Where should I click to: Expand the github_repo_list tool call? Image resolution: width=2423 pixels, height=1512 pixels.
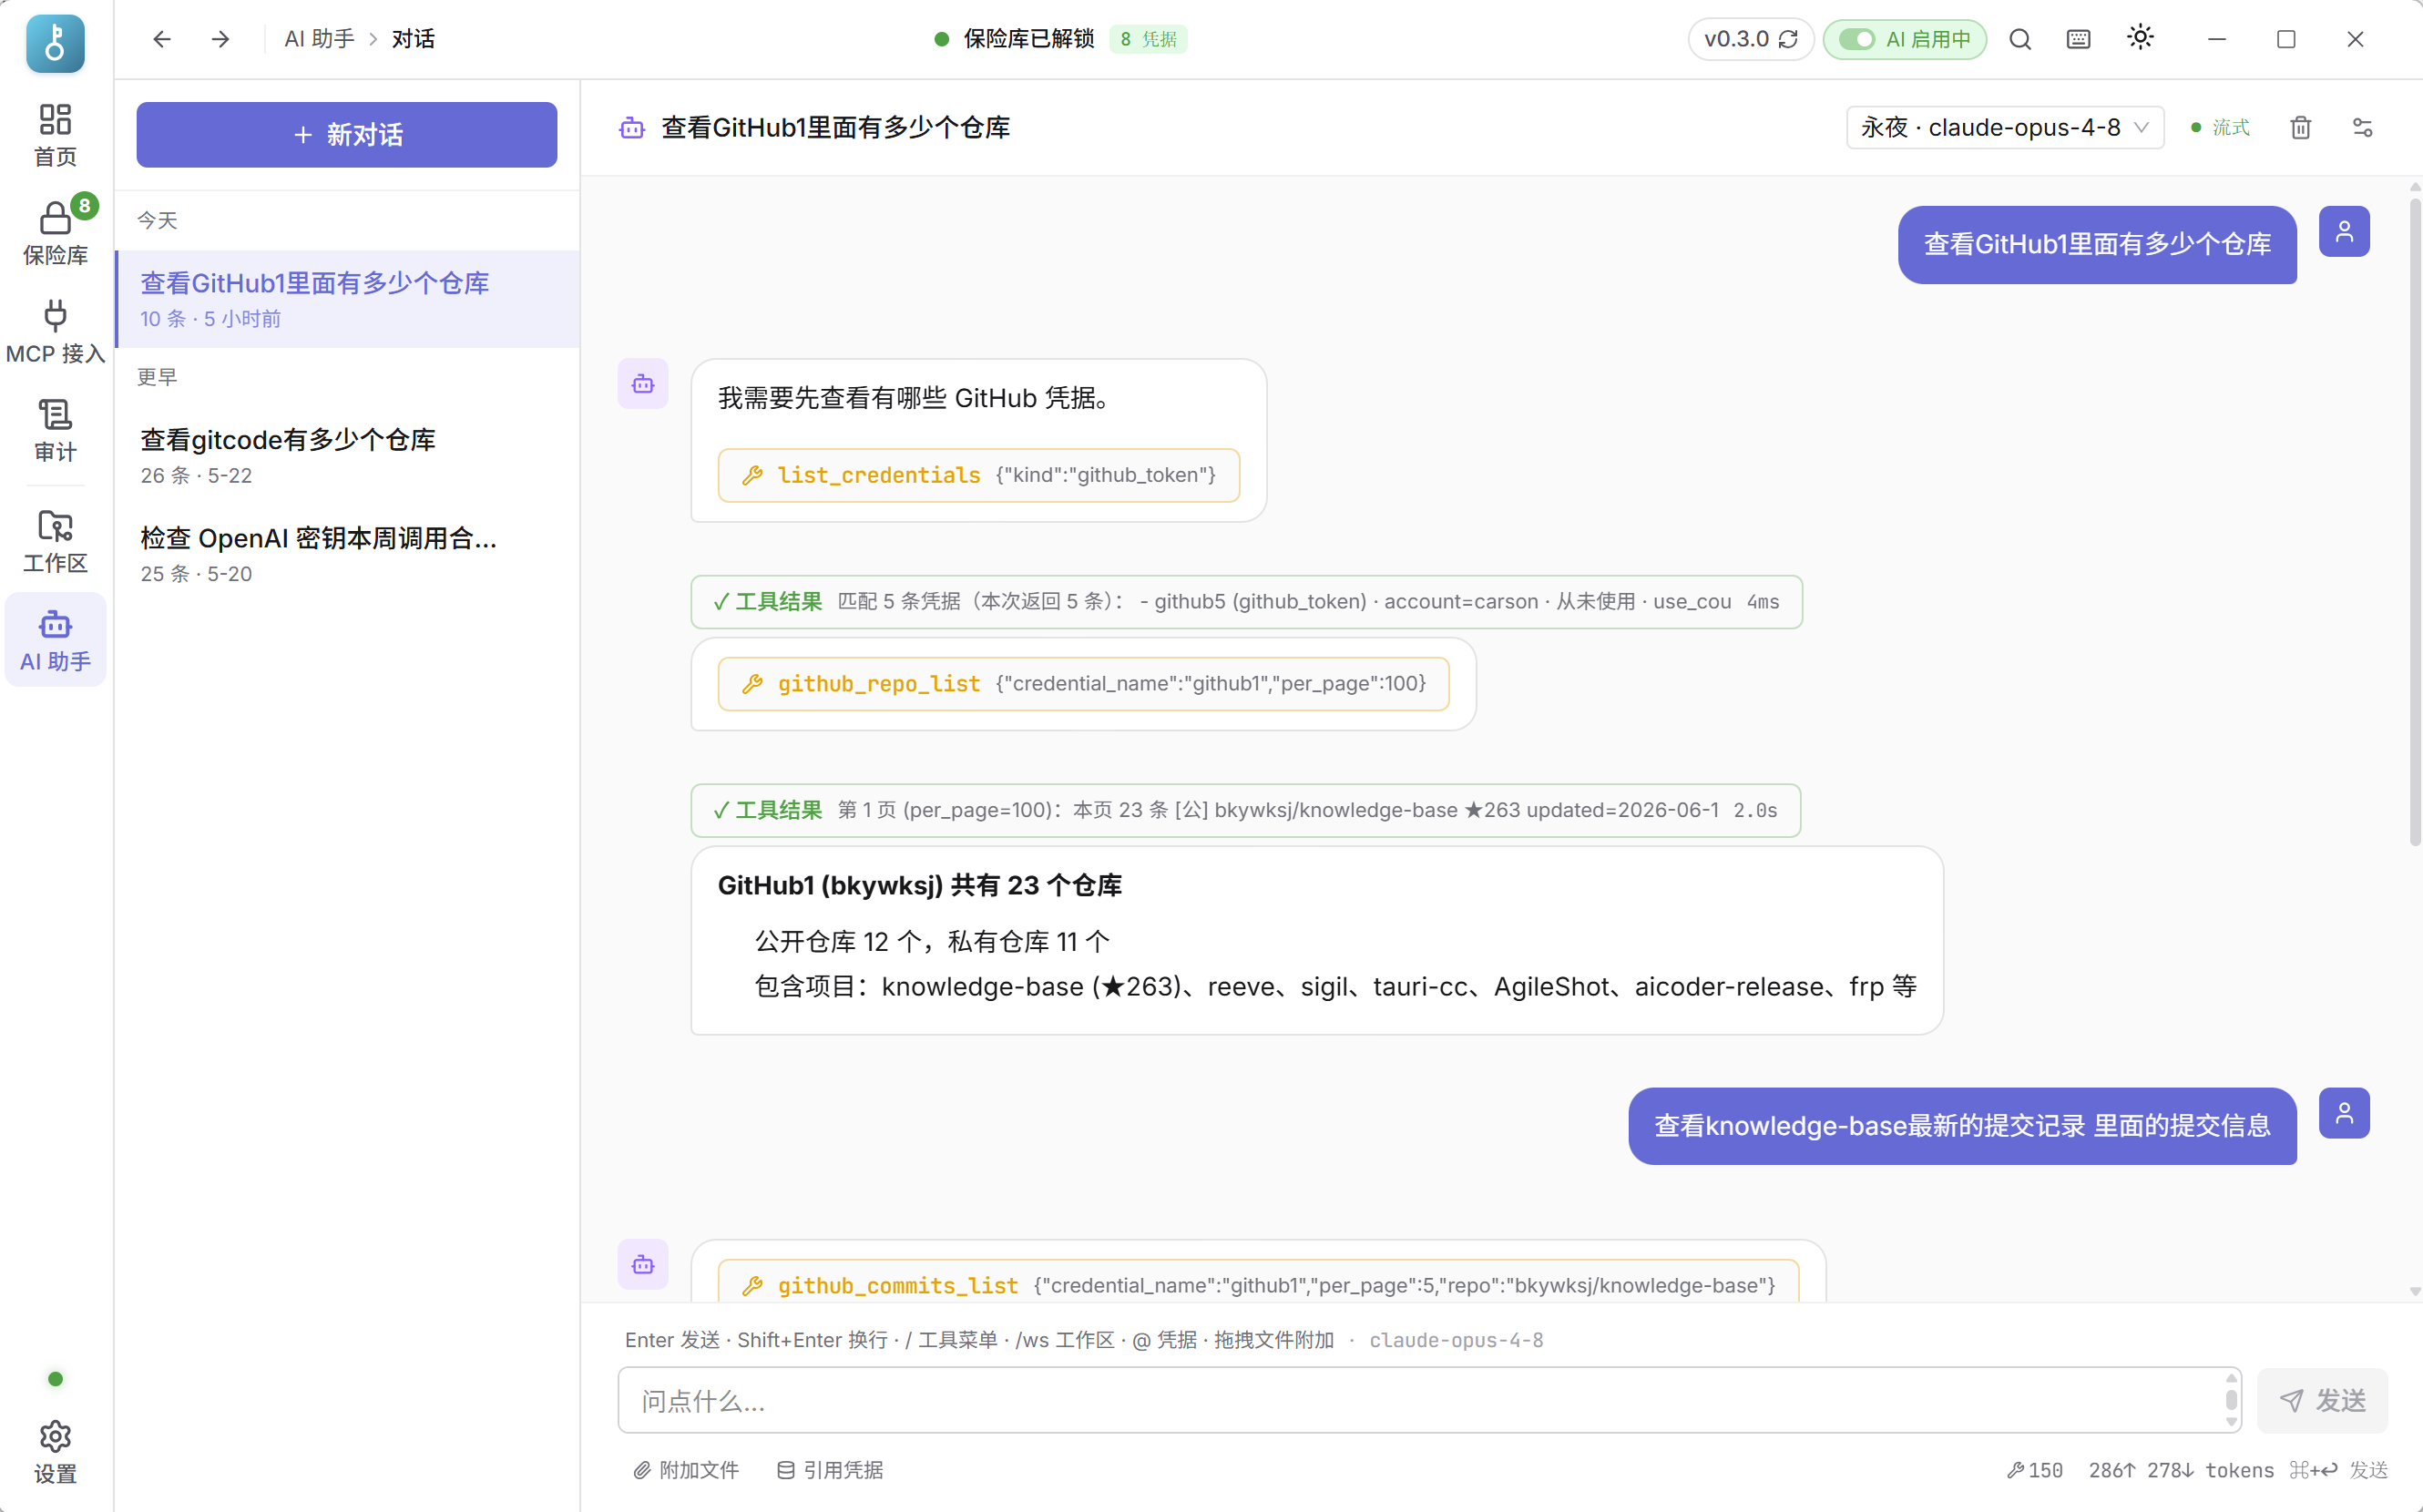[x=1083, y=684]
